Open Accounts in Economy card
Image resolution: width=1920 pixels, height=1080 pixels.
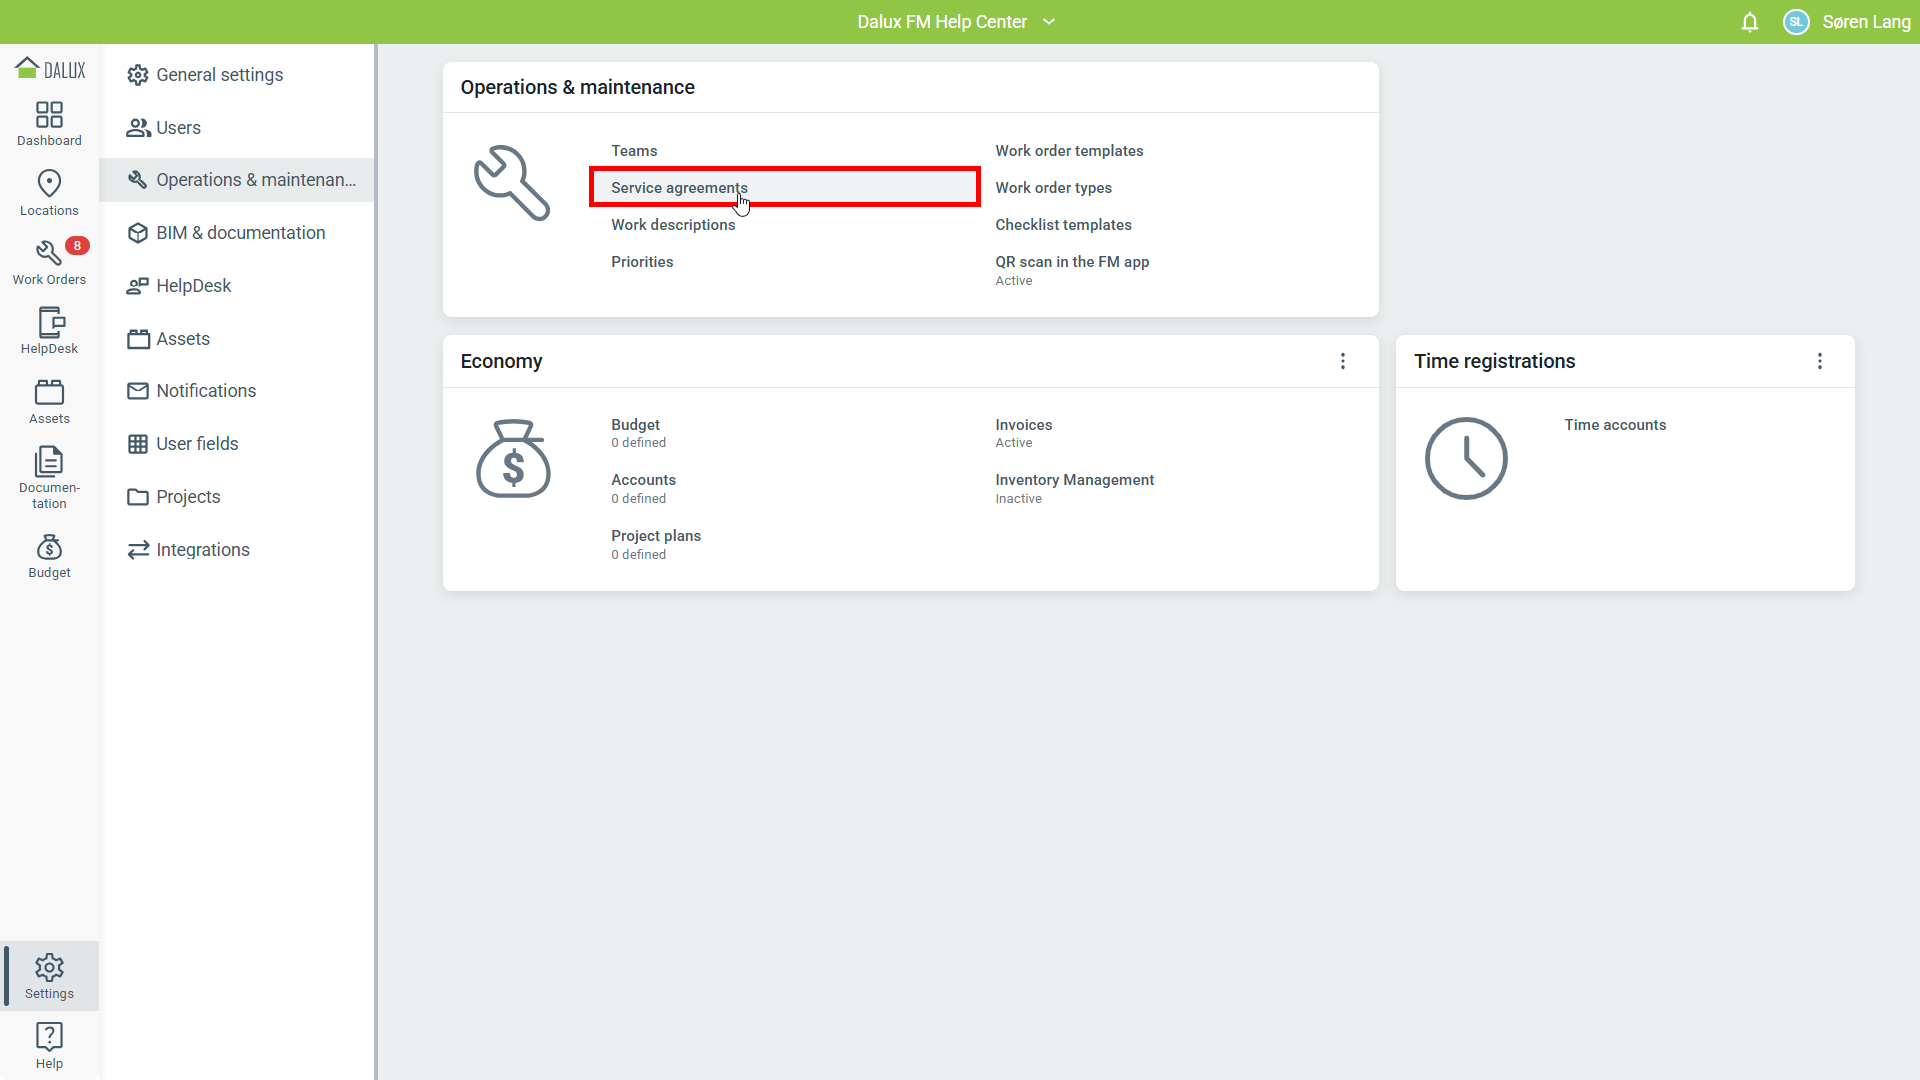coord(643,480)
